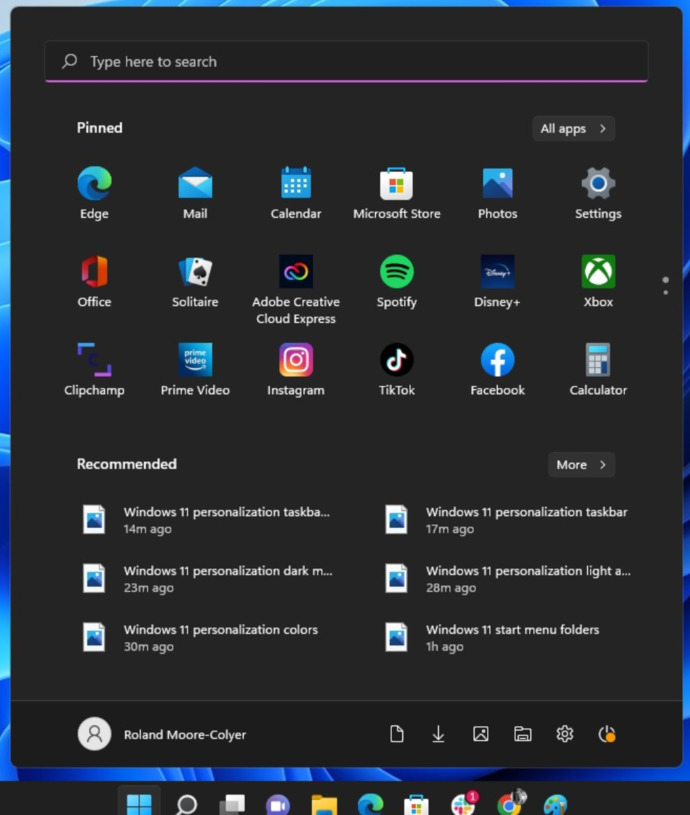690x815 pixels.
Task: Open 'Windows 11 personalization light a...' file
Action: (x=509, y=579)
